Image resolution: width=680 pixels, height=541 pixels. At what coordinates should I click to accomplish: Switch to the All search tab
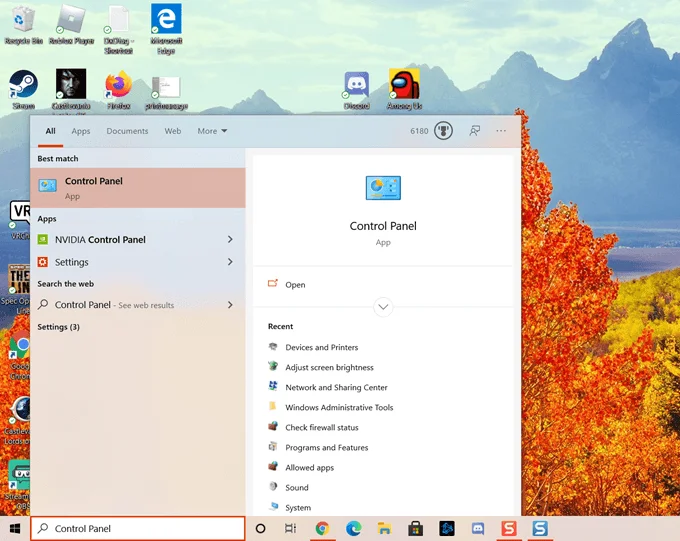tap(50, 131)
